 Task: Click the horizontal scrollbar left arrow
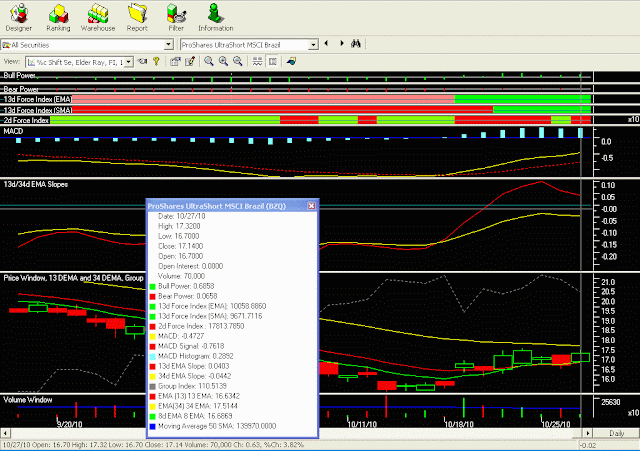point(5,433)
